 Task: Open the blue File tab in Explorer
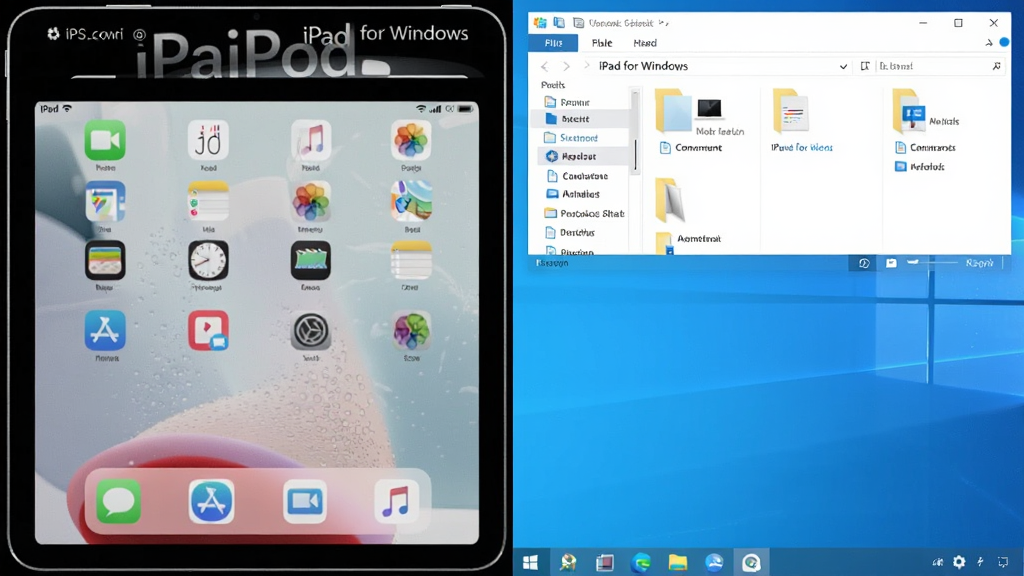pos(553,42)
